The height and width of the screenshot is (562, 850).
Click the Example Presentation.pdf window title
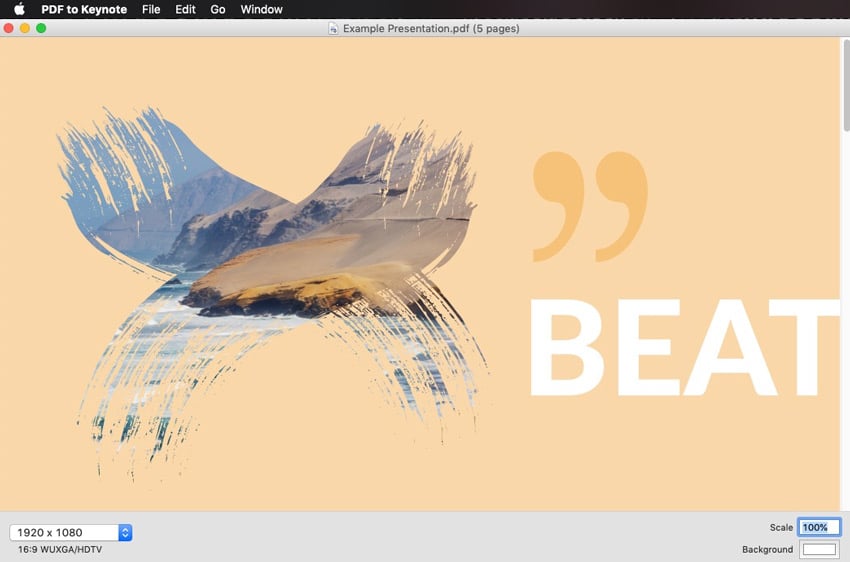point(430,29)
